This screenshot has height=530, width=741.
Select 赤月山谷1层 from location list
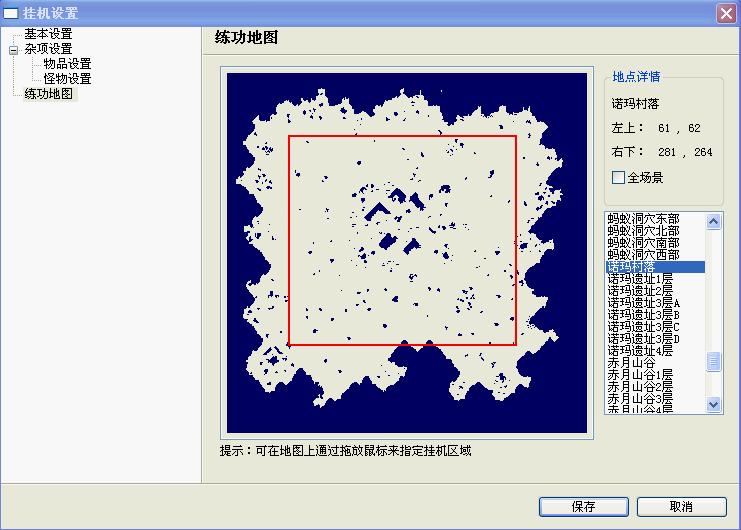pos(640,375)
